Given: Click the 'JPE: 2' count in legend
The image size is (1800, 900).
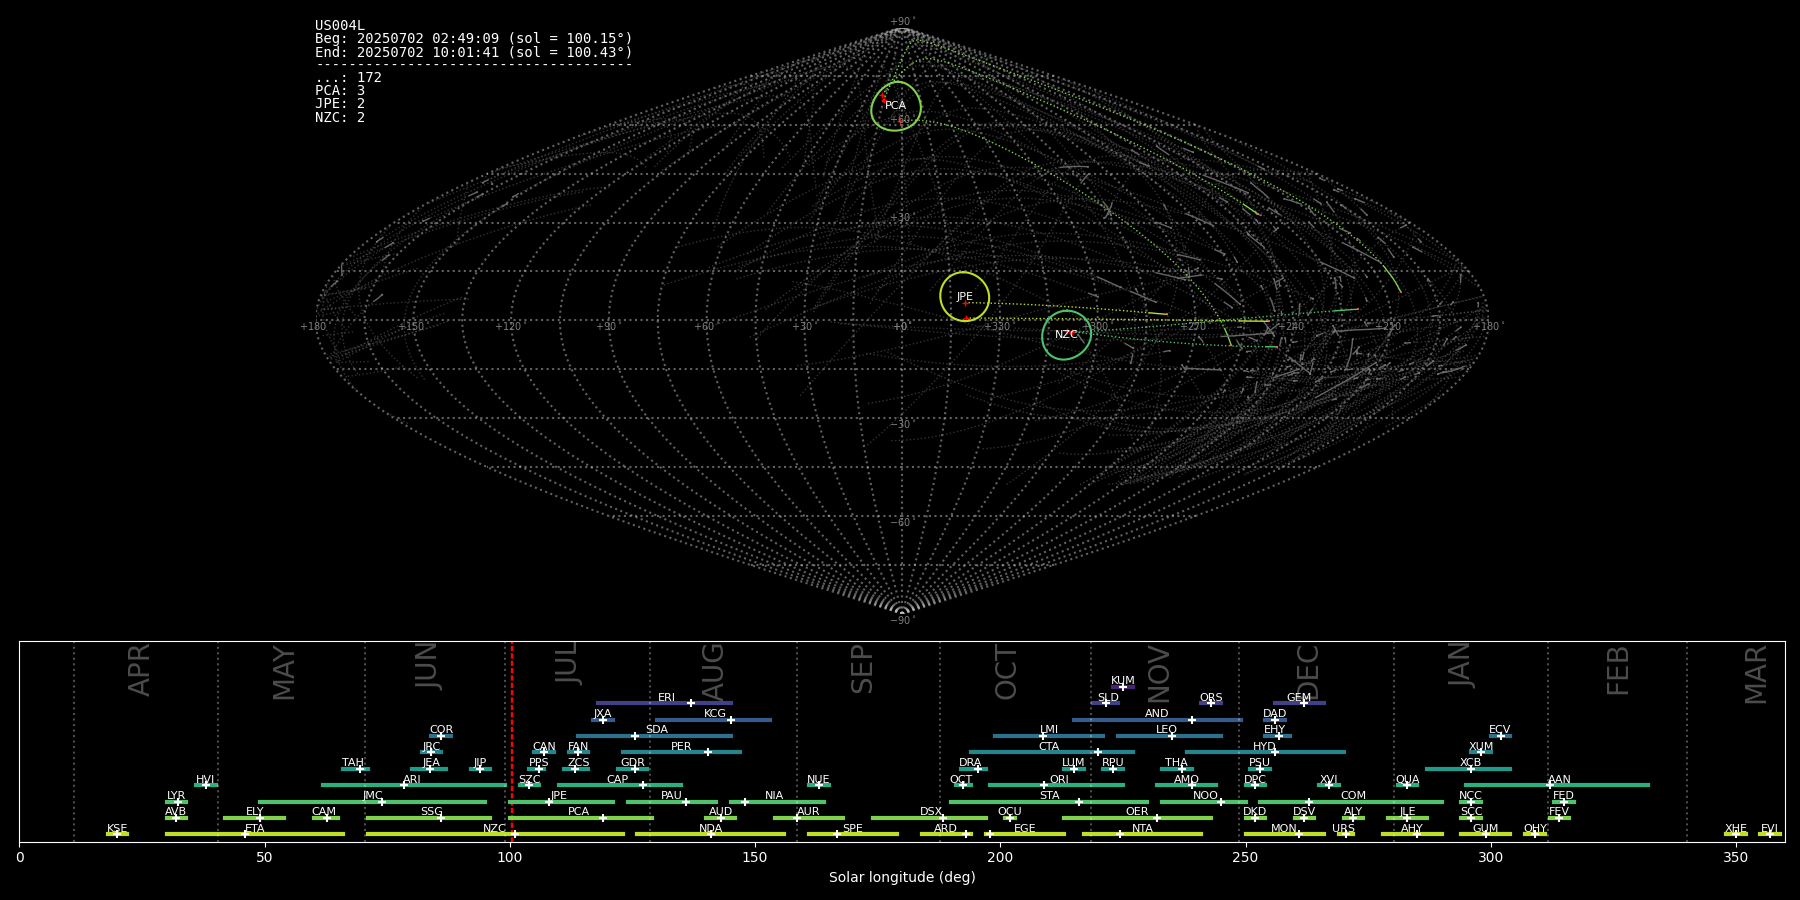Looking at the screenshot, I should click(x=340, y=104).
